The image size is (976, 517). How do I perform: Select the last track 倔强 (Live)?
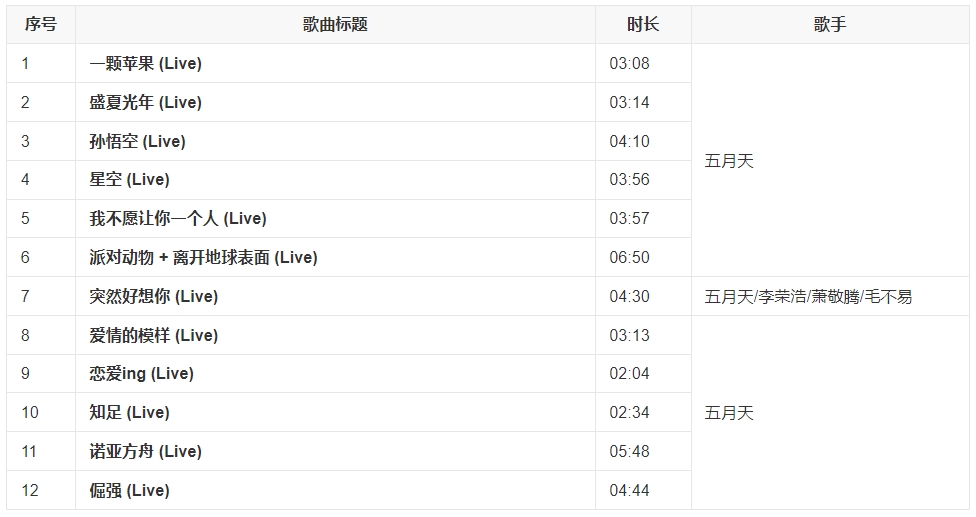(129, 491)
